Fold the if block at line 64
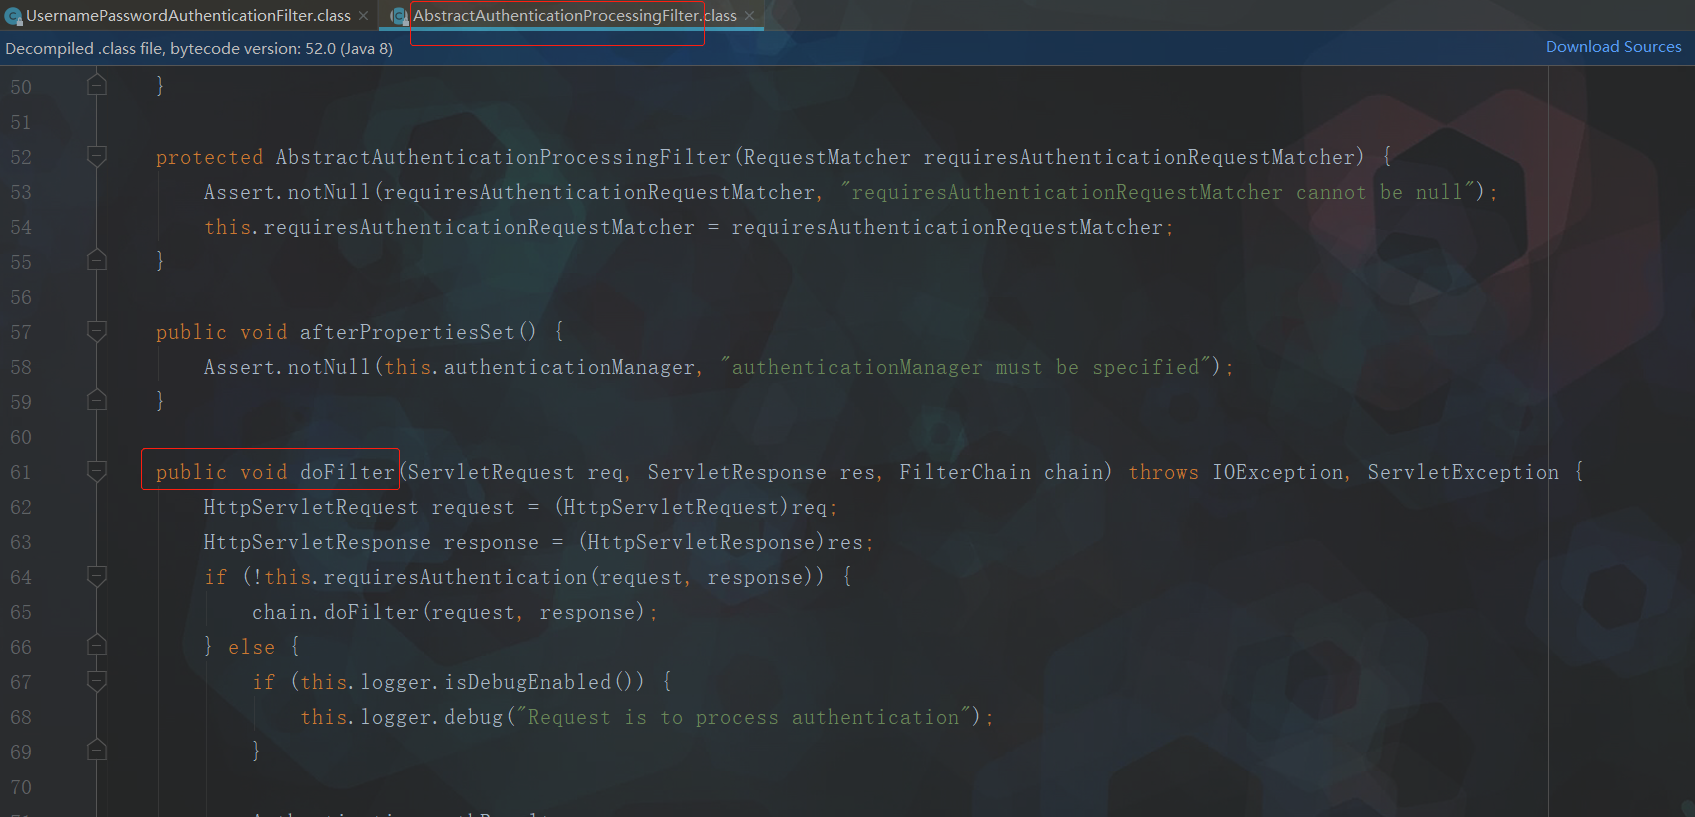The width and height of the screenshot is (1695, 817). 97,576
